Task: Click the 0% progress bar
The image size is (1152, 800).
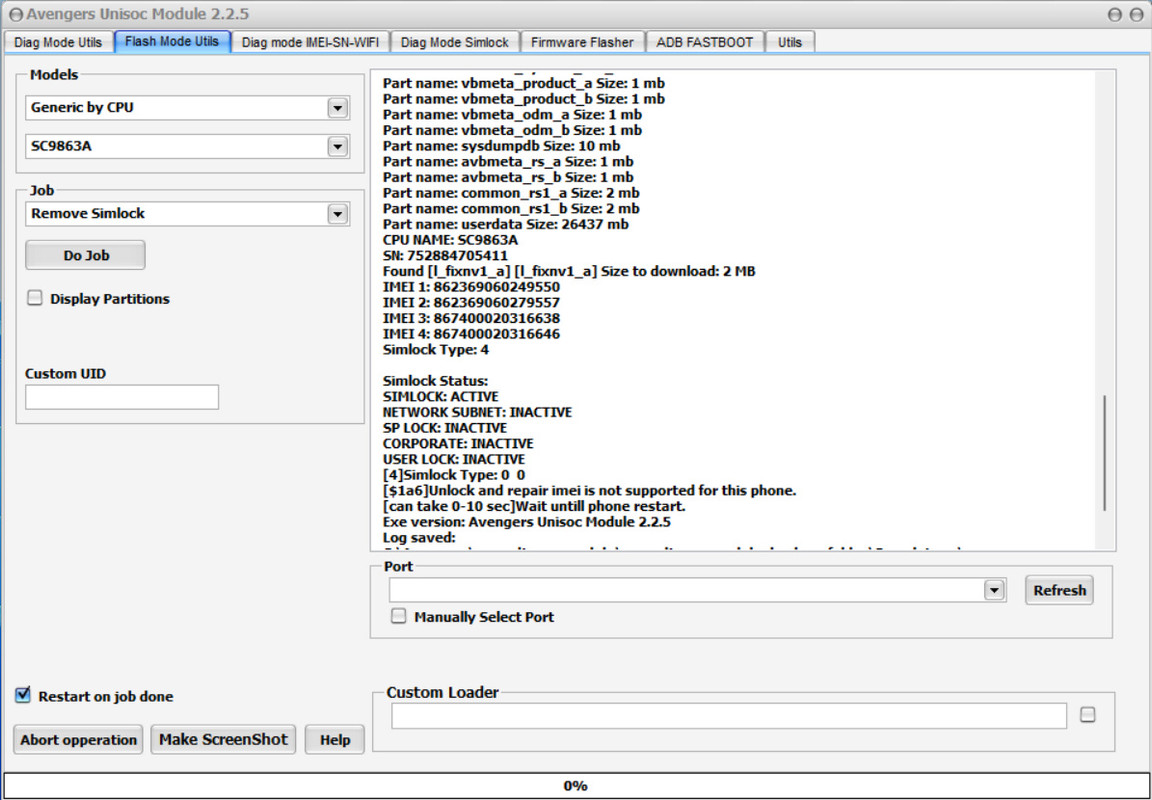Action: (x=575, y=785)
